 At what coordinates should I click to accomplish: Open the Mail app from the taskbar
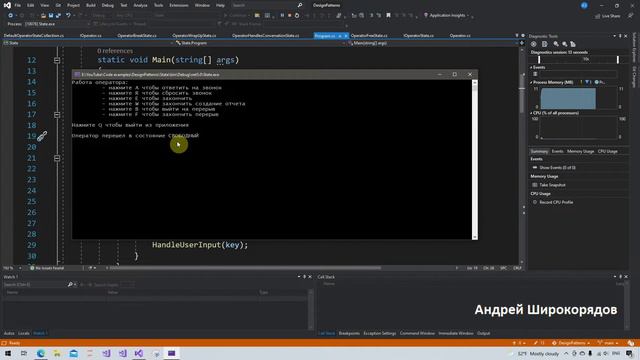73,353
